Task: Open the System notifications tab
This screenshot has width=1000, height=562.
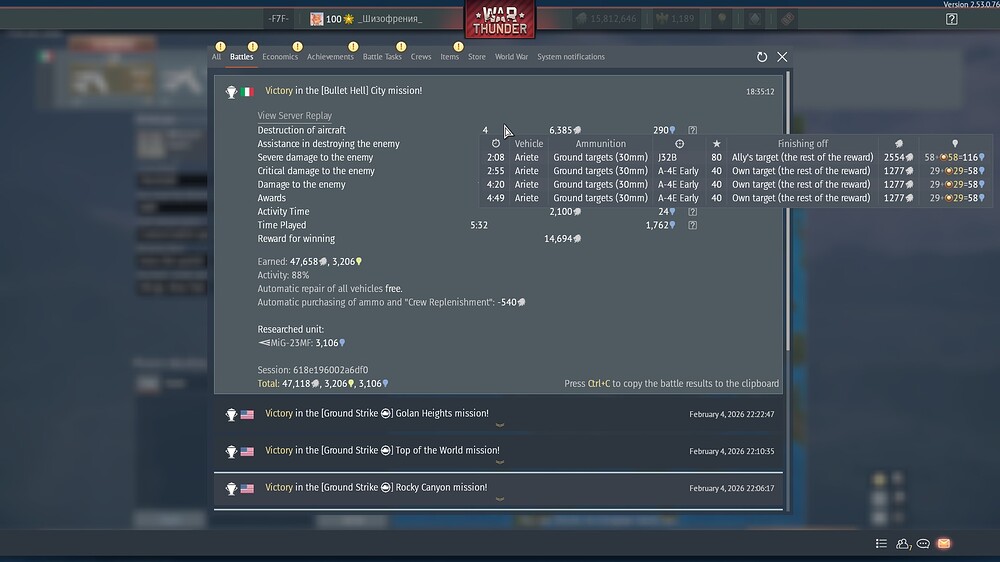Action: coord(570,57)
